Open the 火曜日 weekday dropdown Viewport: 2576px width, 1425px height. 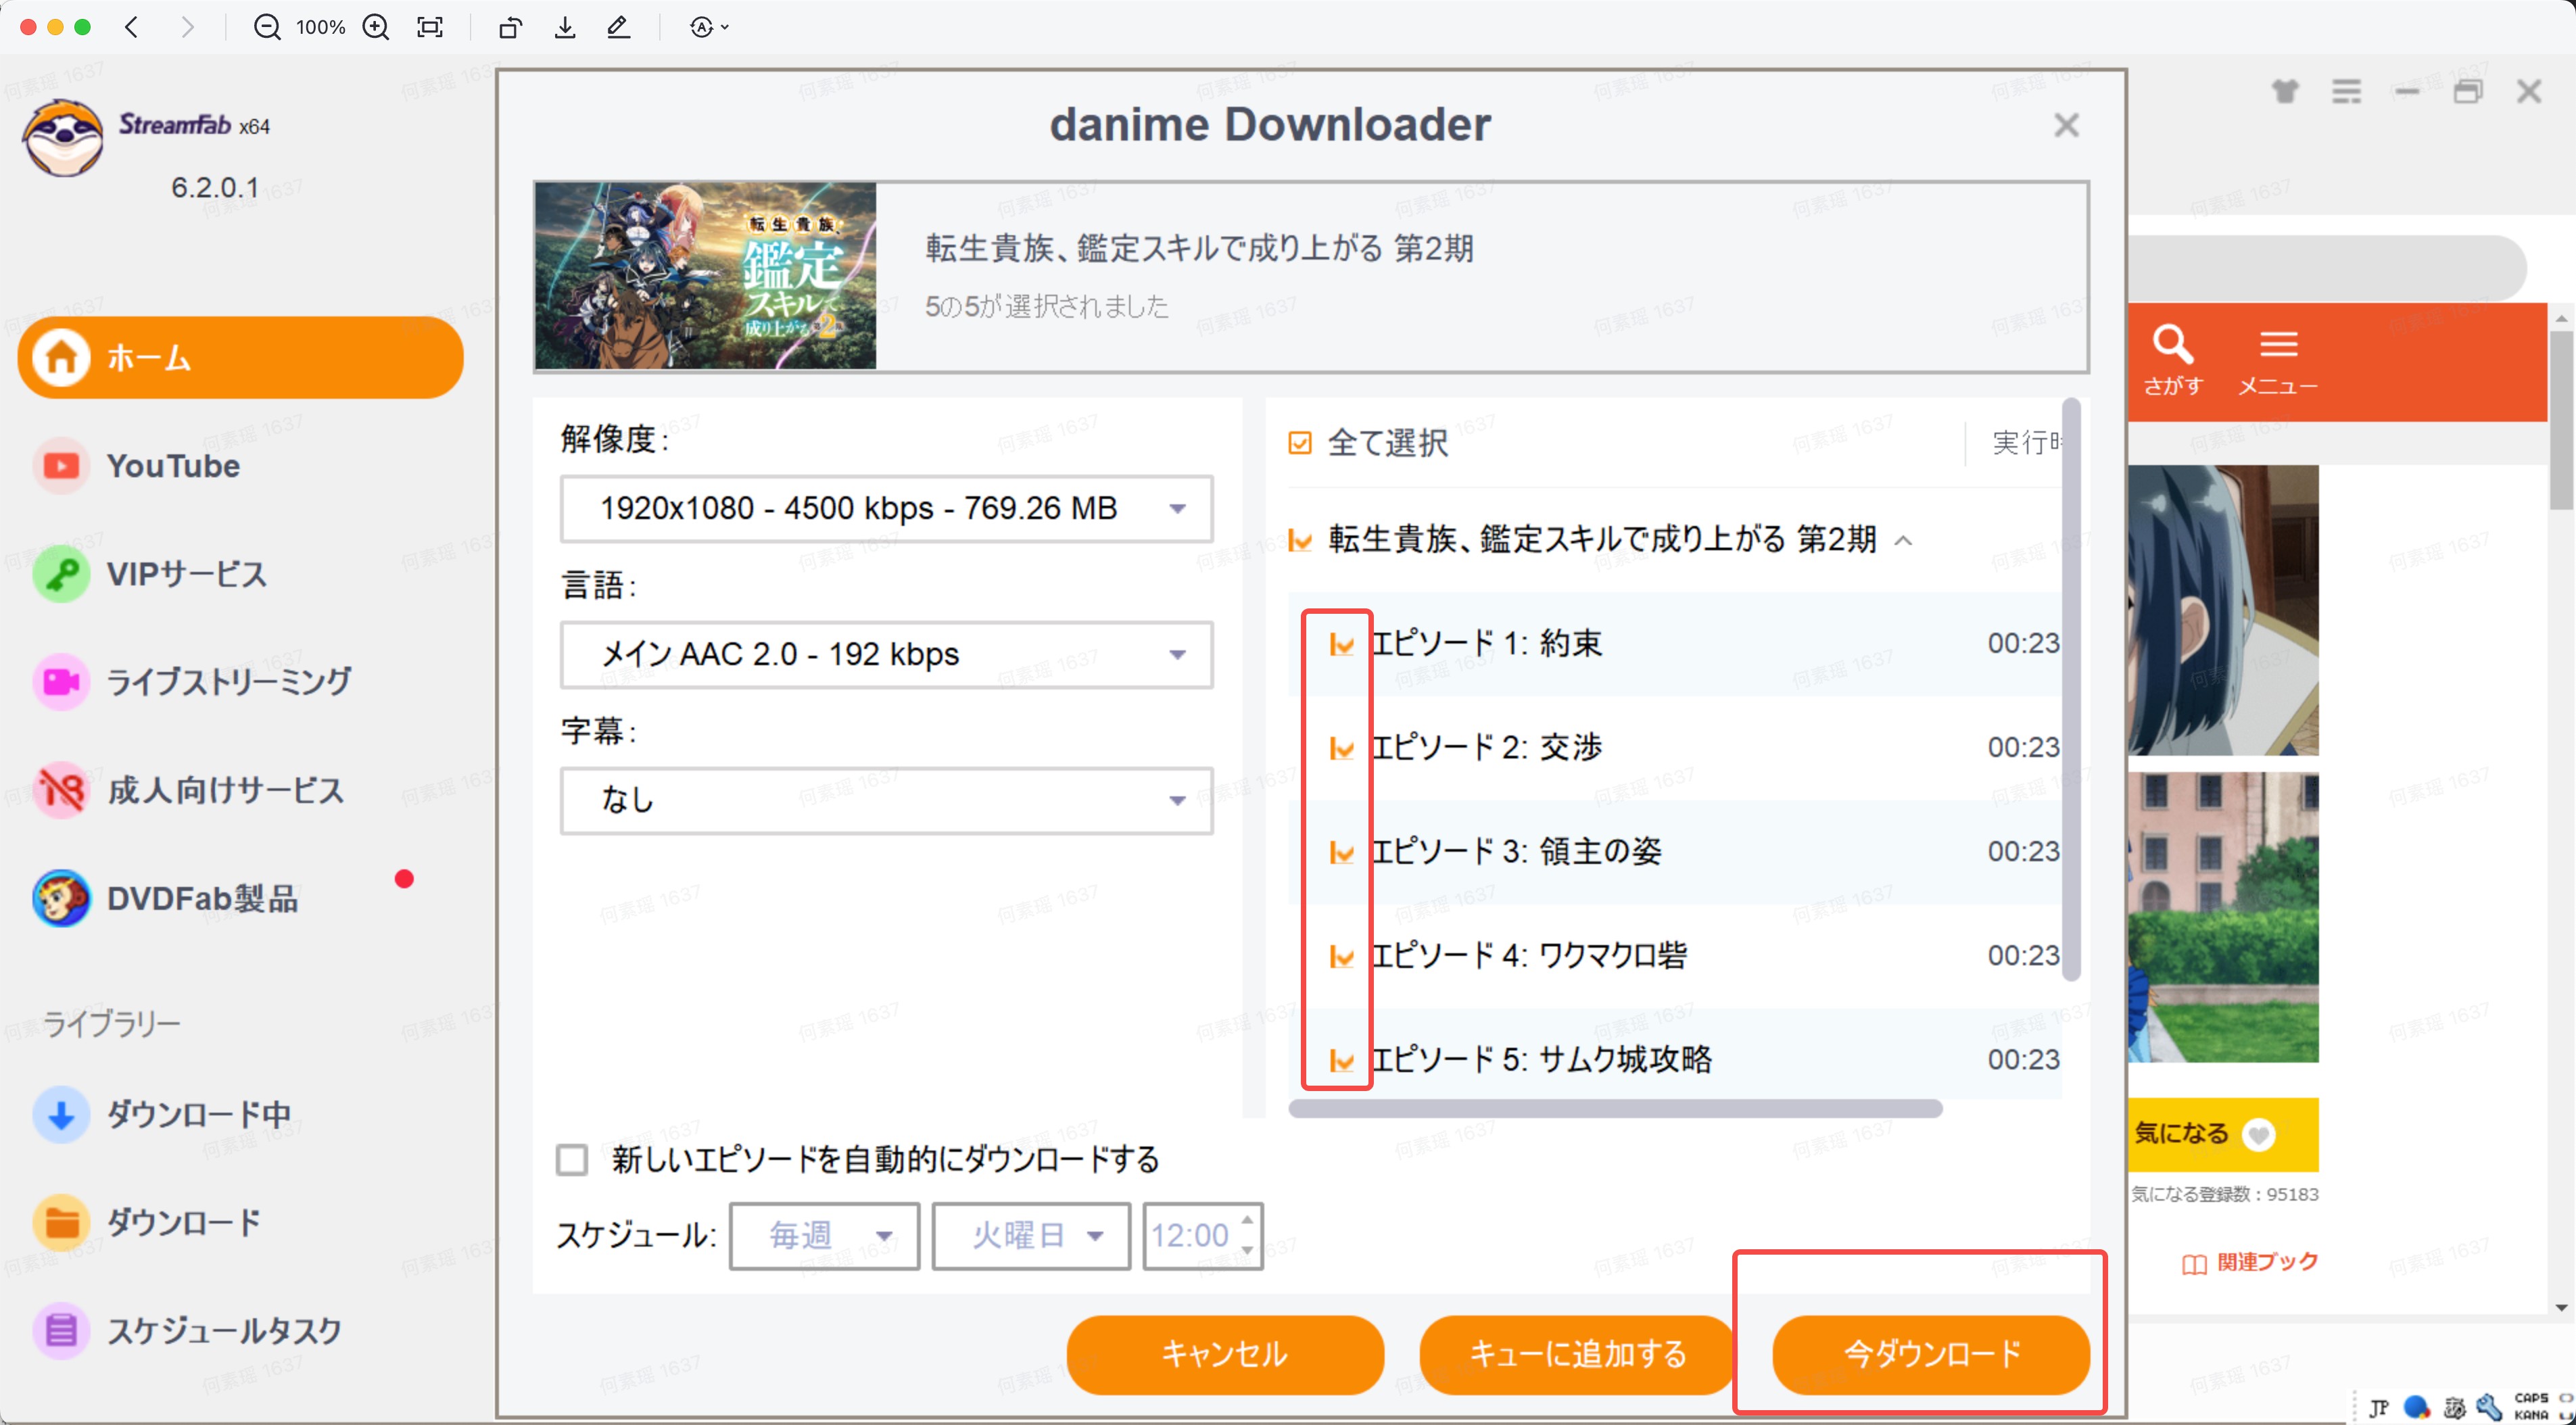tap(1031, 1236)
